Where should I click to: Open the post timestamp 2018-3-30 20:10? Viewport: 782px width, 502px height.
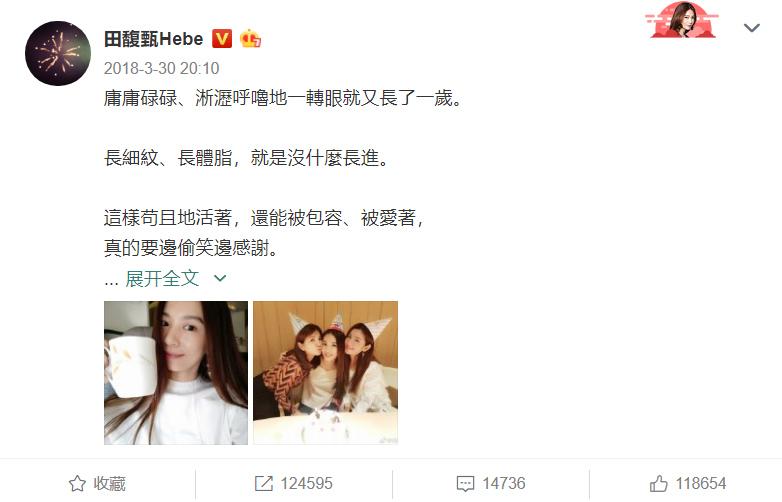[x=162, y=68]
